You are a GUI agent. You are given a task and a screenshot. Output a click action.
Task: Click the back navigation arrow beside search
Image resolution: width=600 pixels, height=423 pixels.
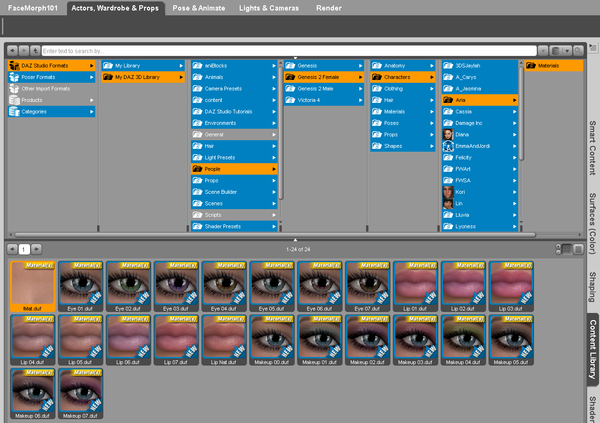(x=12, y=51)
